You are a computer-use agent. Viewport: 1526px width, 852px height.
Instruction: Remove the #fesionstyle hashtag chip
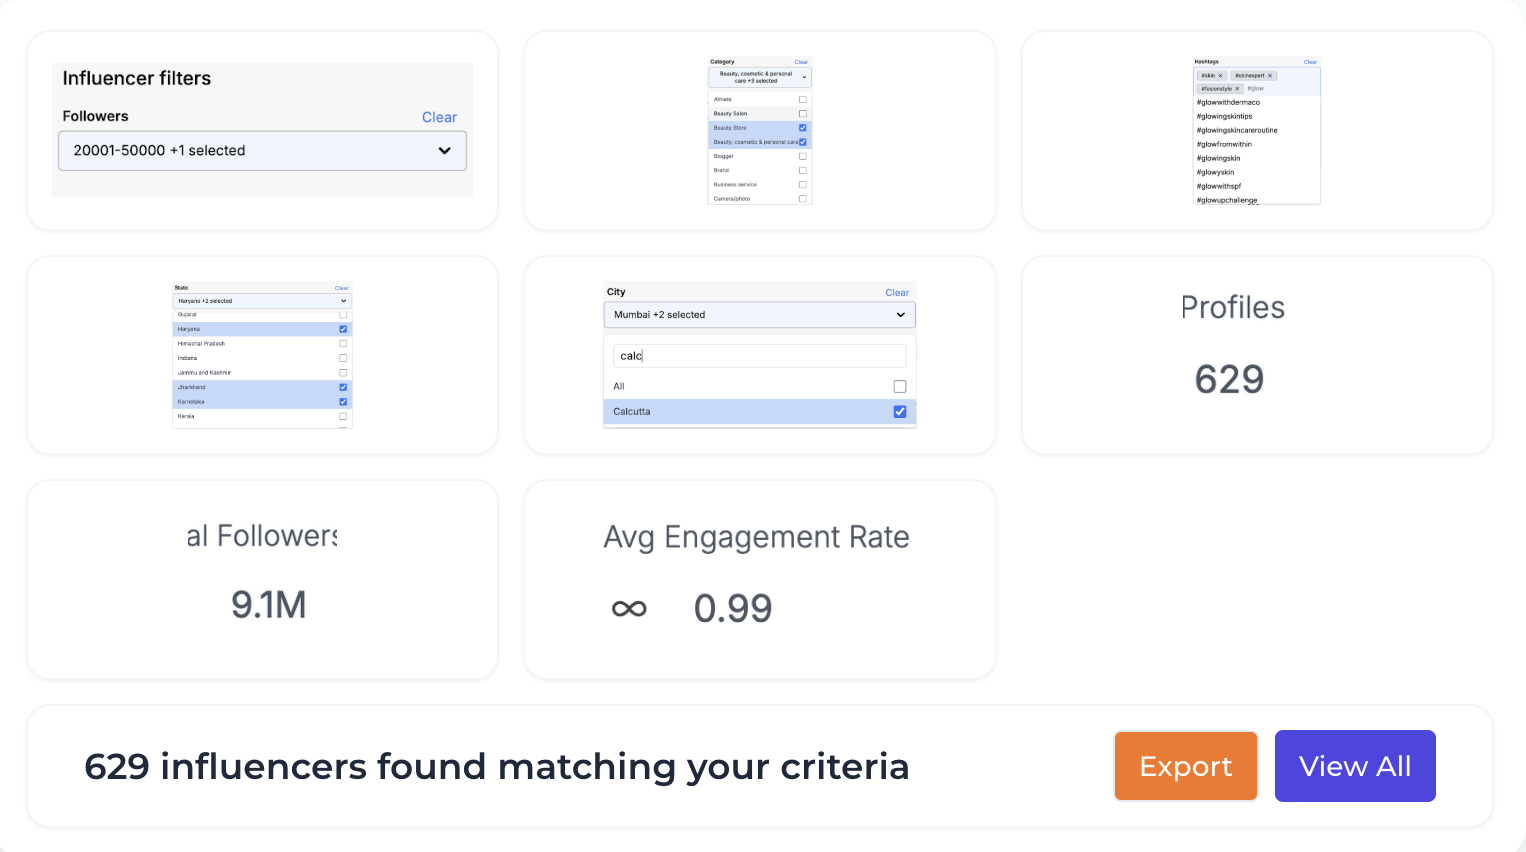point(1237,88)
